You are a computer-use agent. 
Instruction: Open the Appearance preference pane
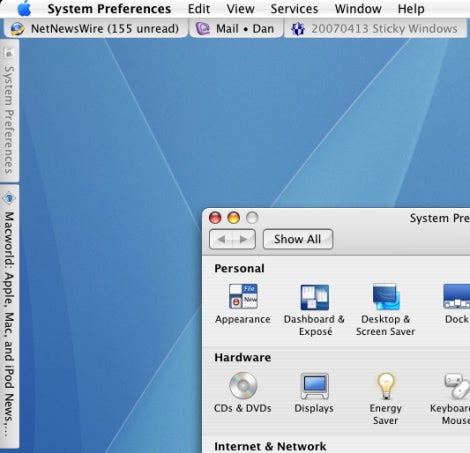243,304
